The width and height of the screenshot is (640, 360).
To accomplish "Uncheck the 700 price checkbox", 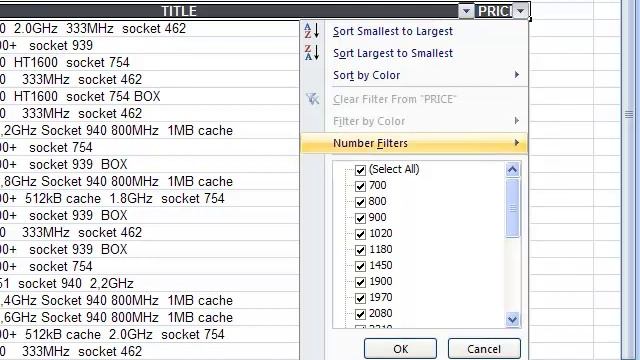I will tap(360, 186).
